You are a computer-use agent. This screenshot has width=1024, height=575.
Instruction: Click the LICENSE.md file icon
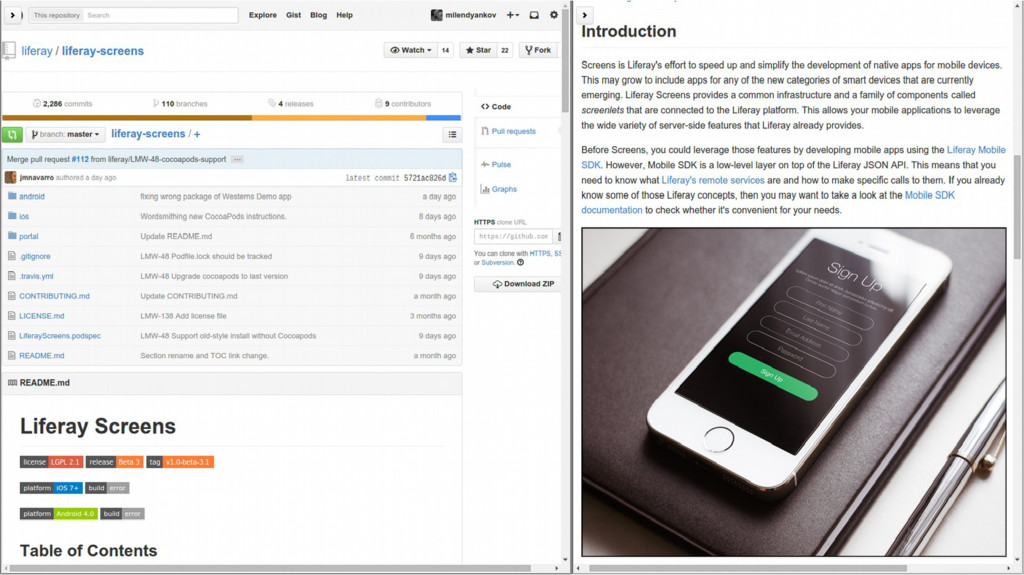[x=12, y=316]
